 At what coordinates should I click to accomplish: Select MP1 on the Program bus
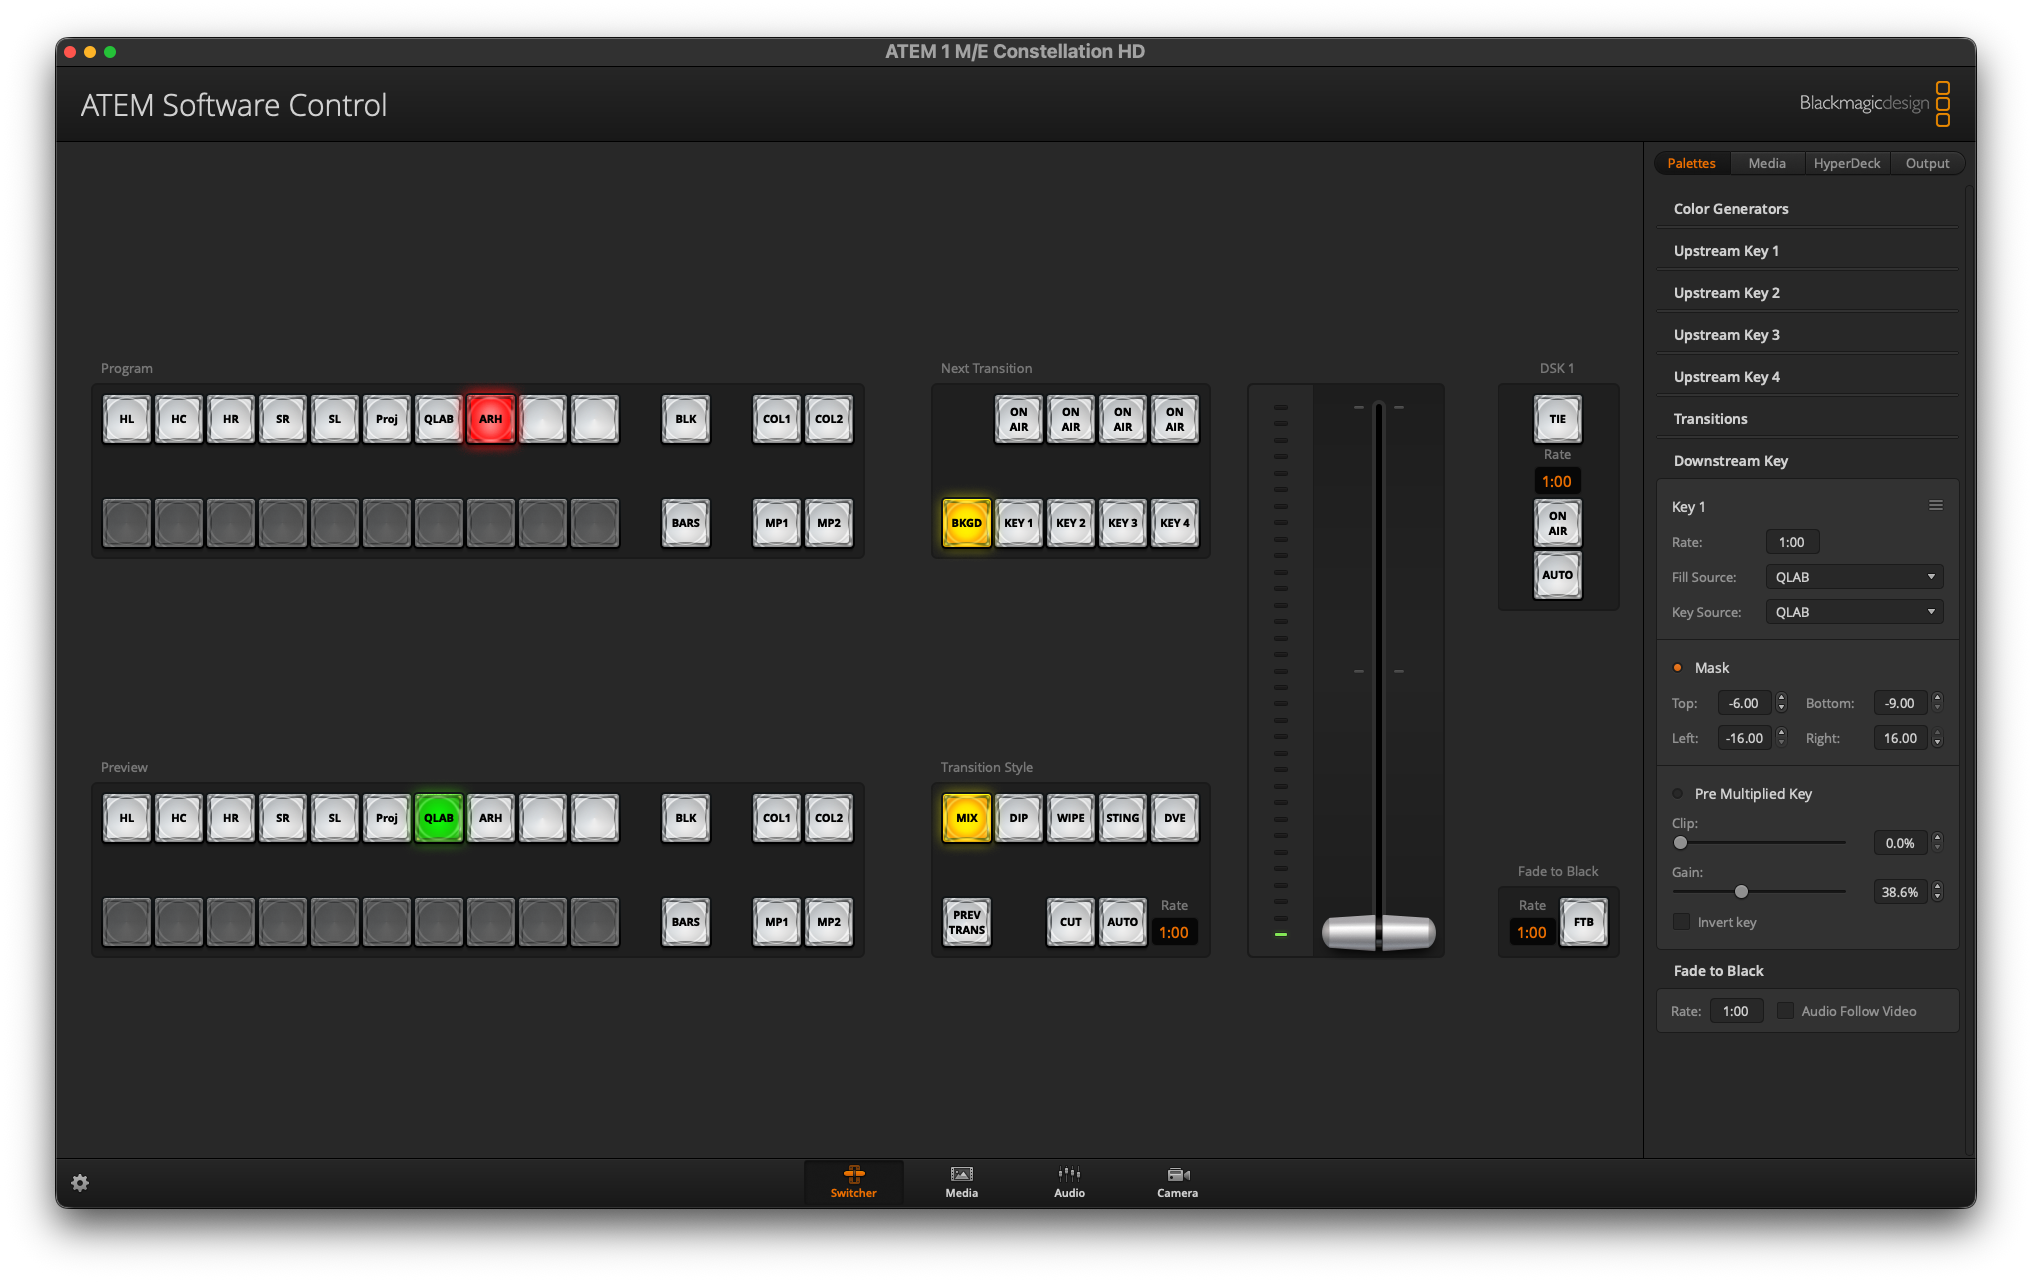777,523
